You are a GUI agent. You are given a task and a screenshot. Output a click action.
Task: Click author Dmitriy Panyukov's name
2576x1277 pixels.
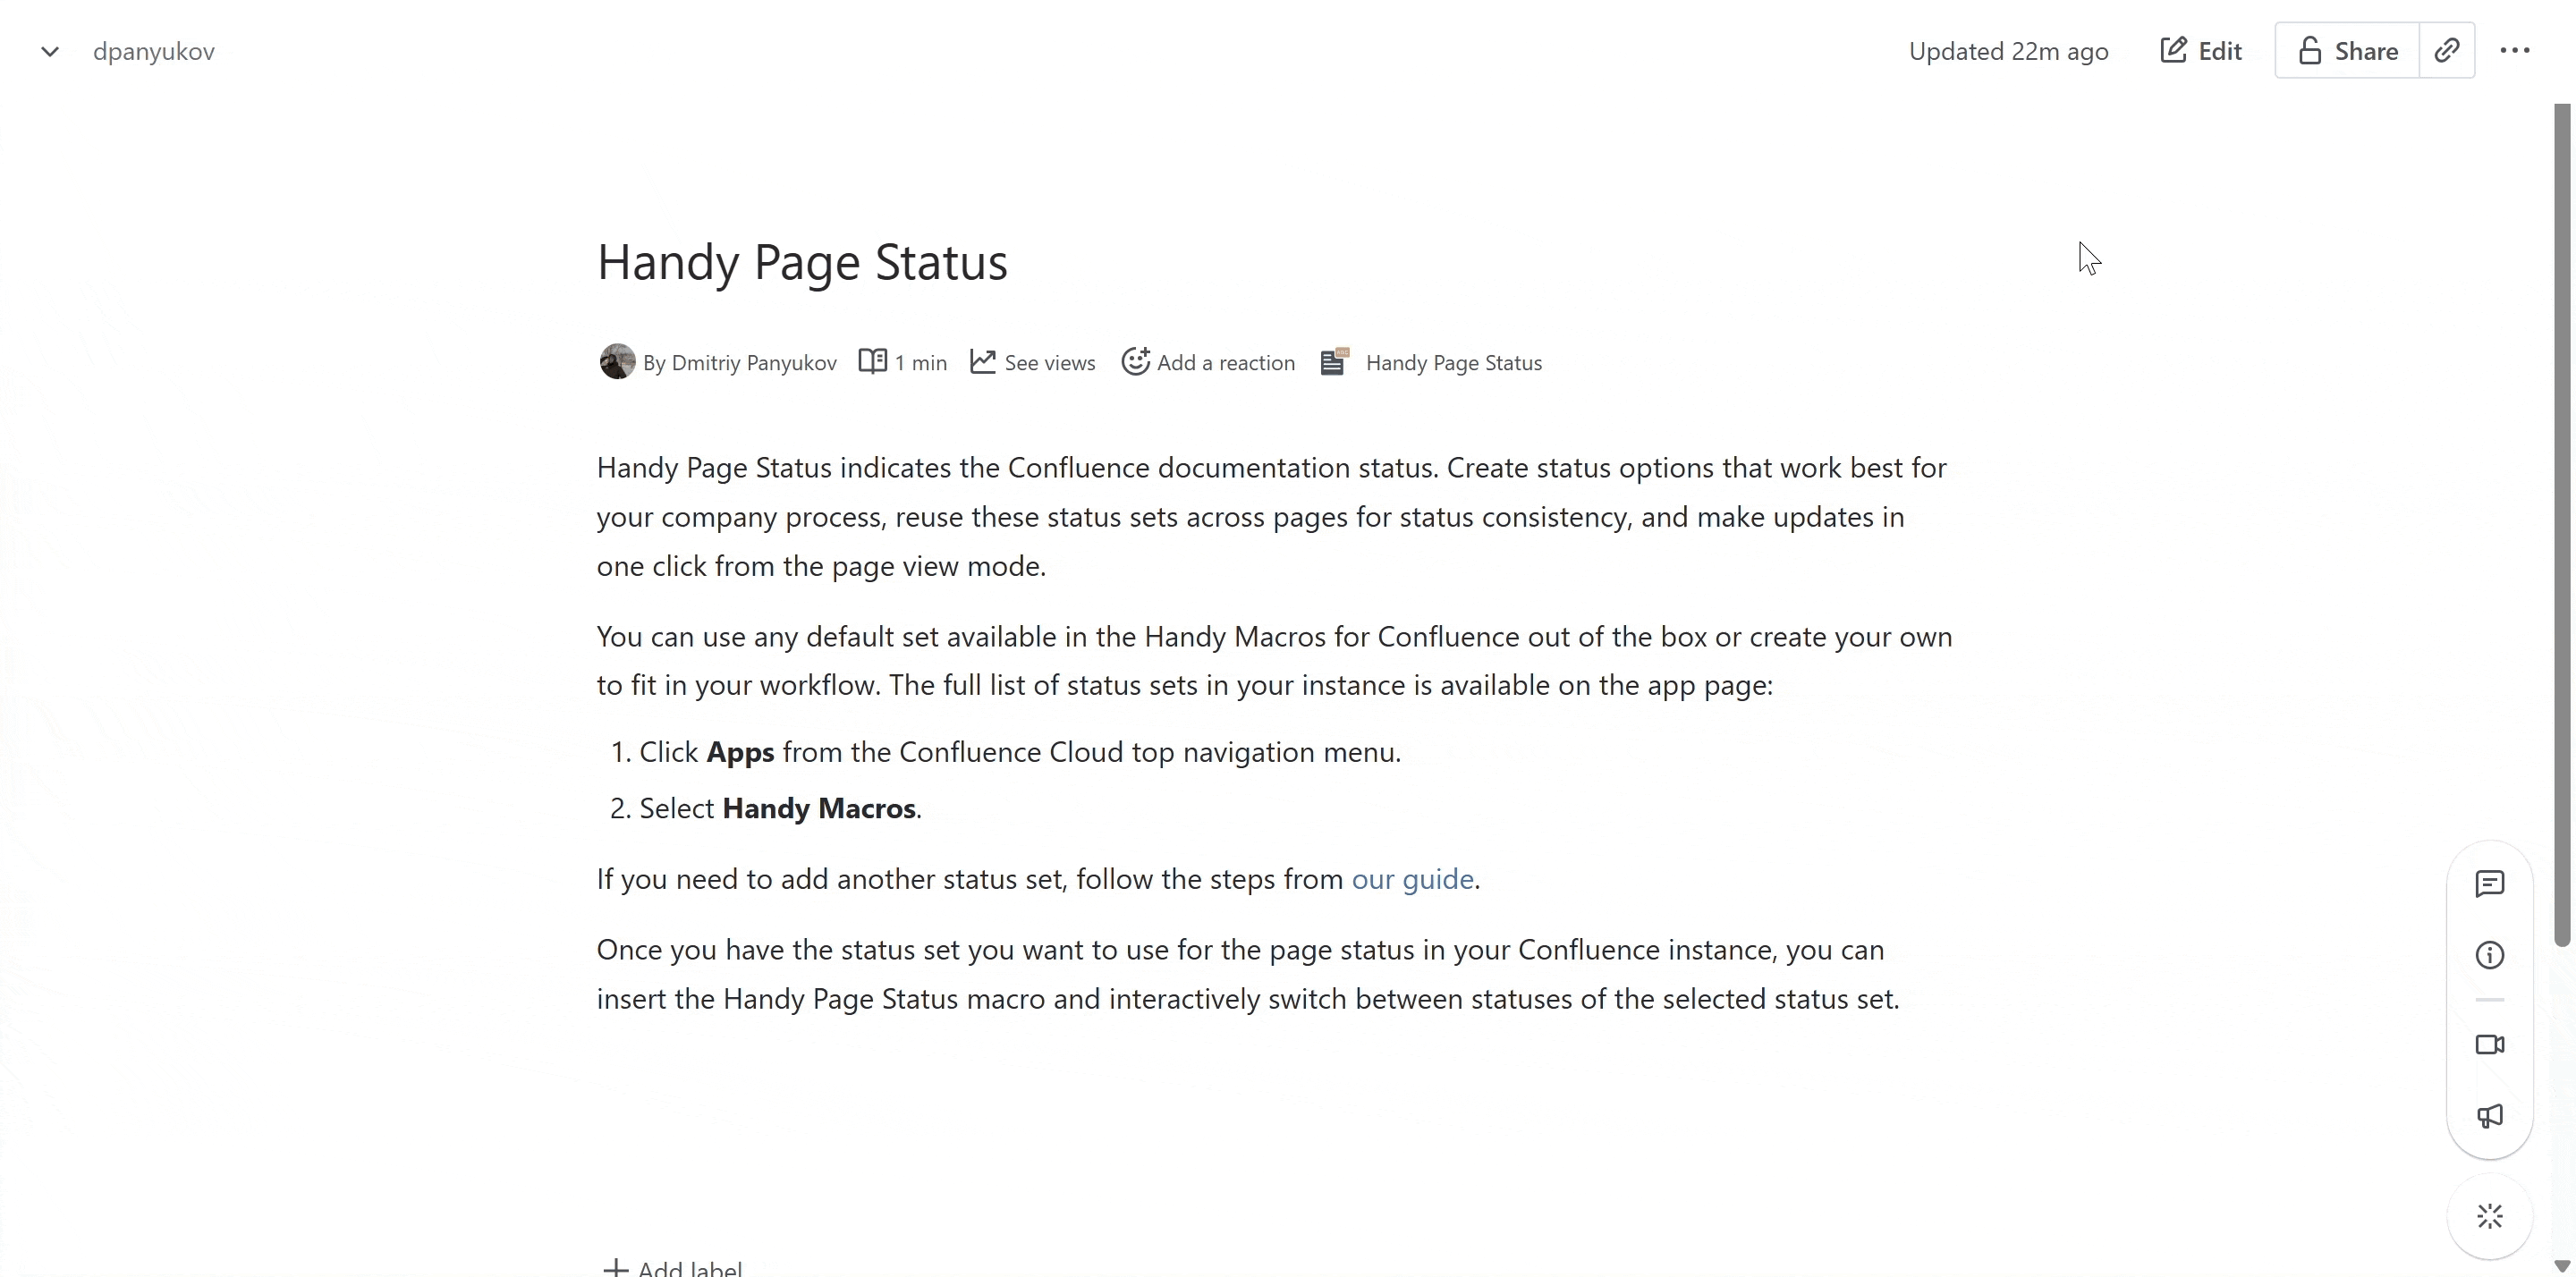(x=753, y=362)
